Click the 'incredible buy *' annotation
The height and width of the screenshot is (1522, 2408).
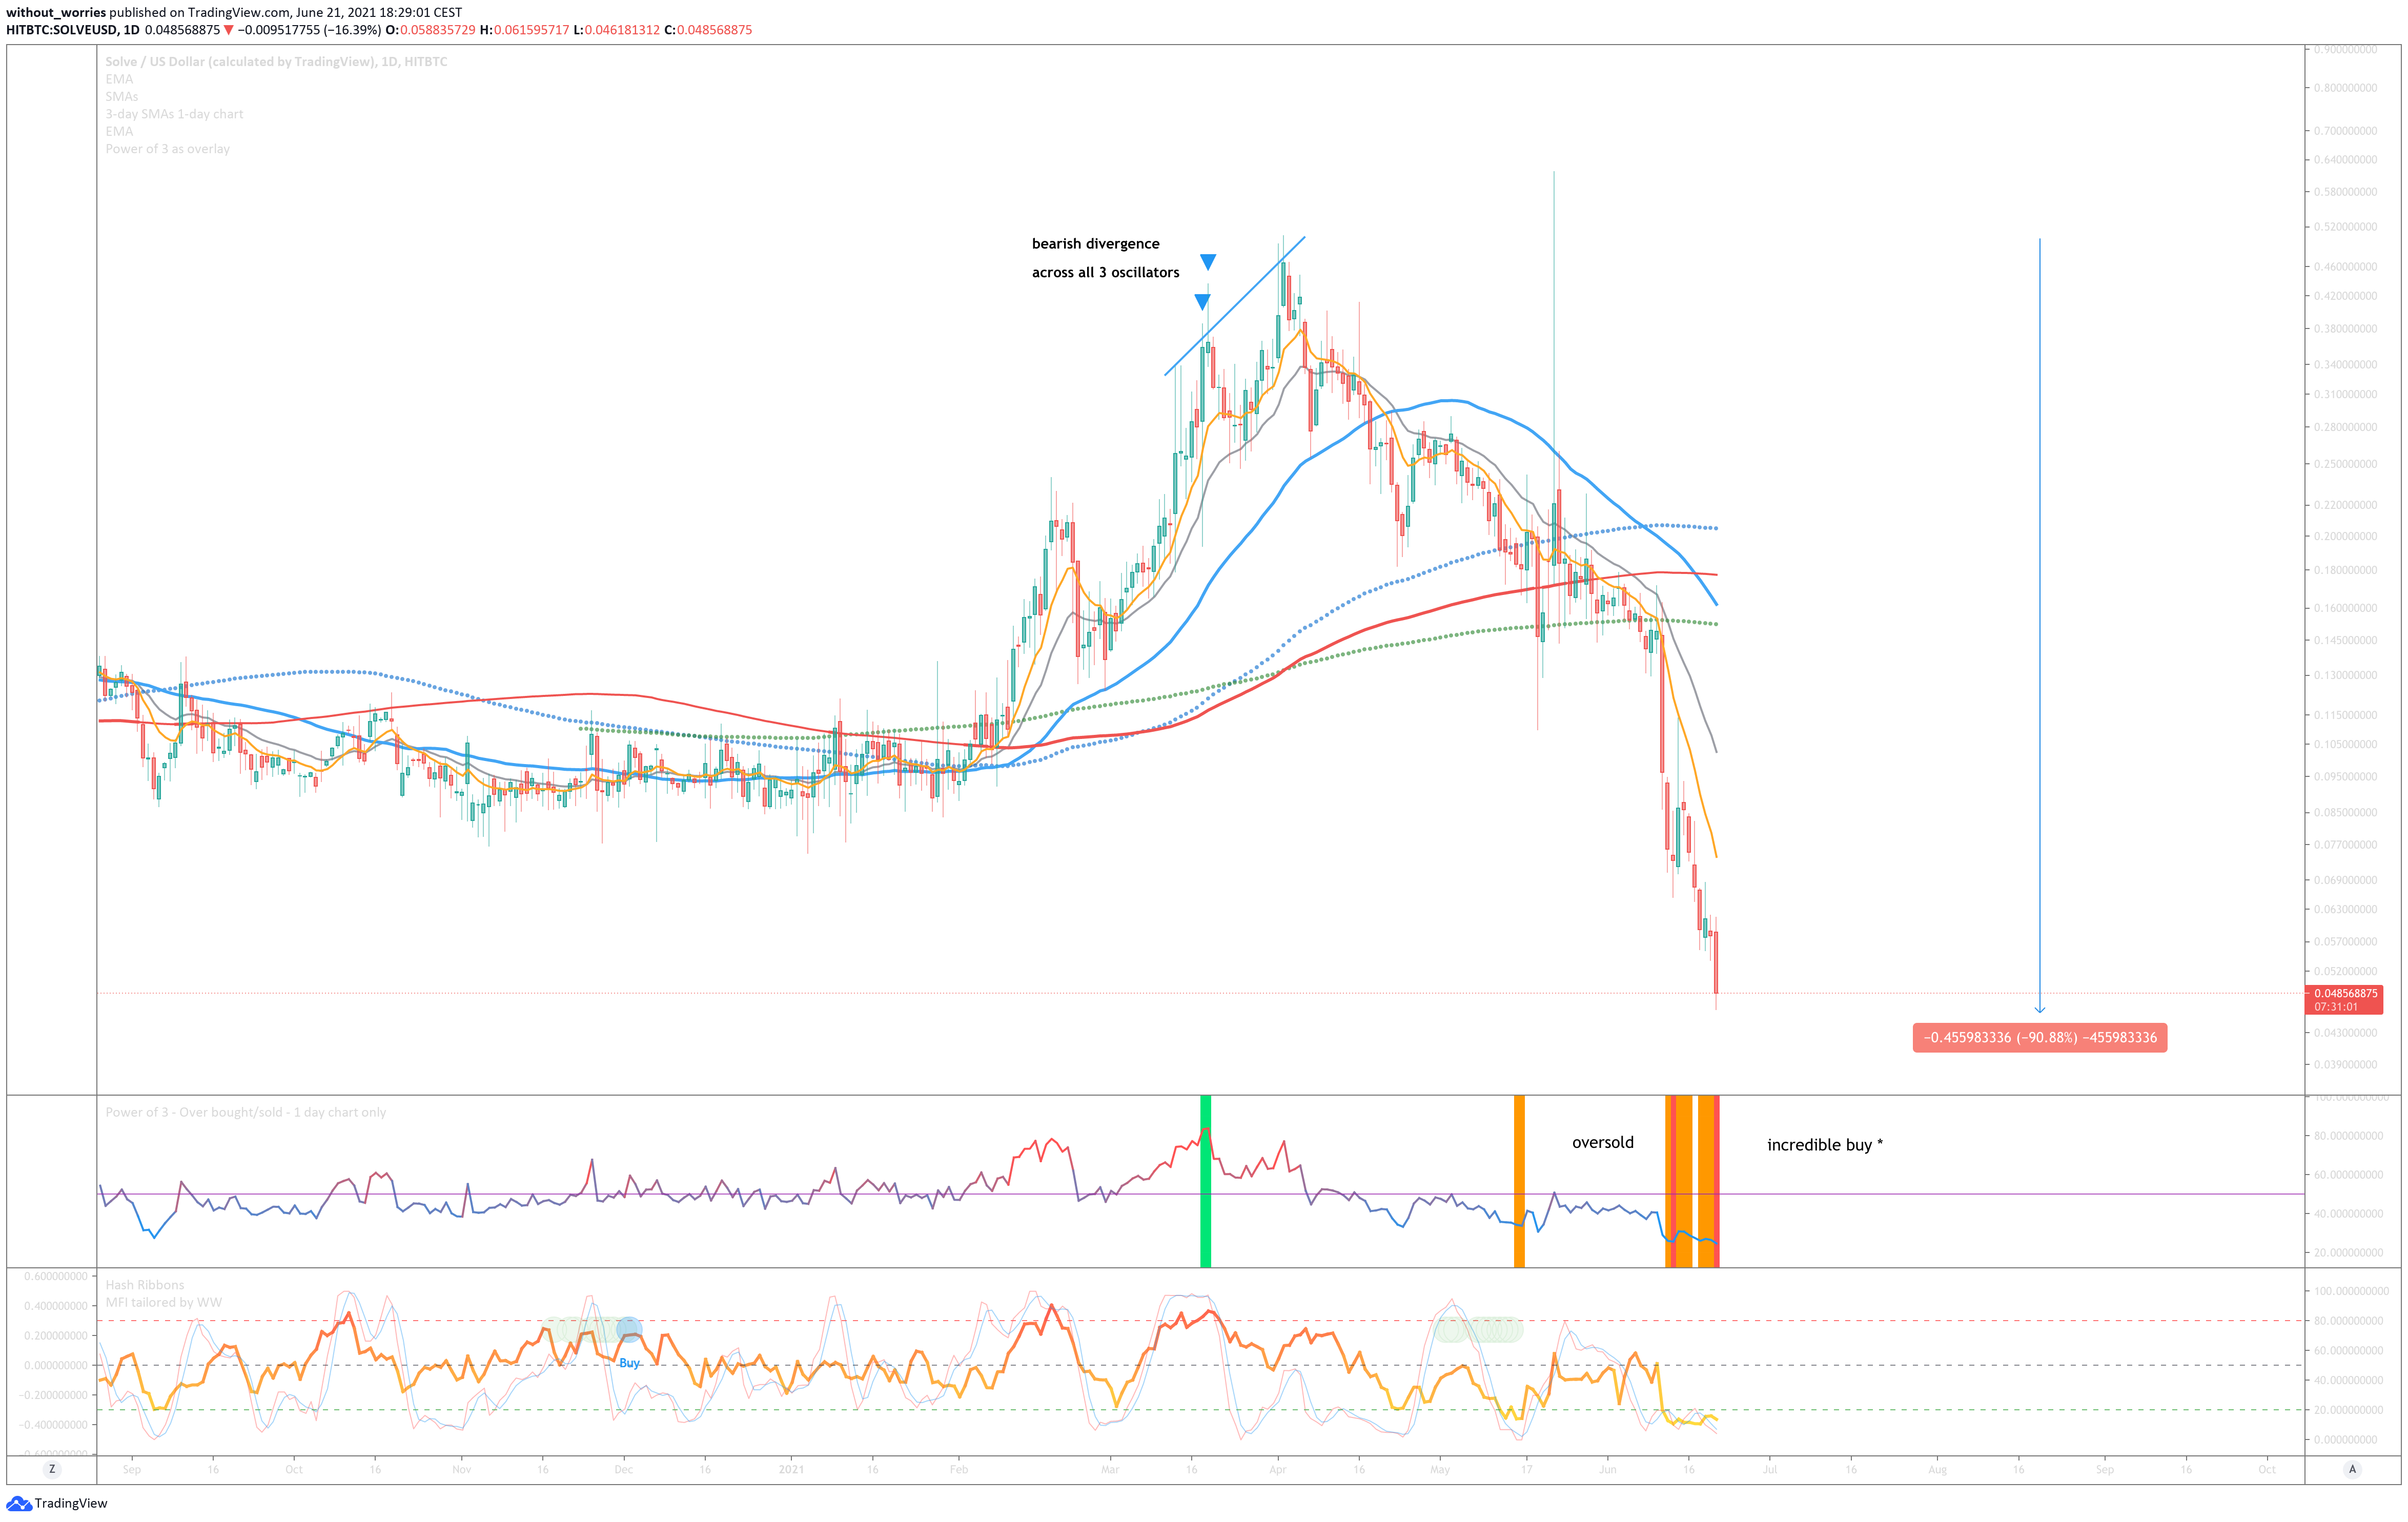point(1824,1145)
